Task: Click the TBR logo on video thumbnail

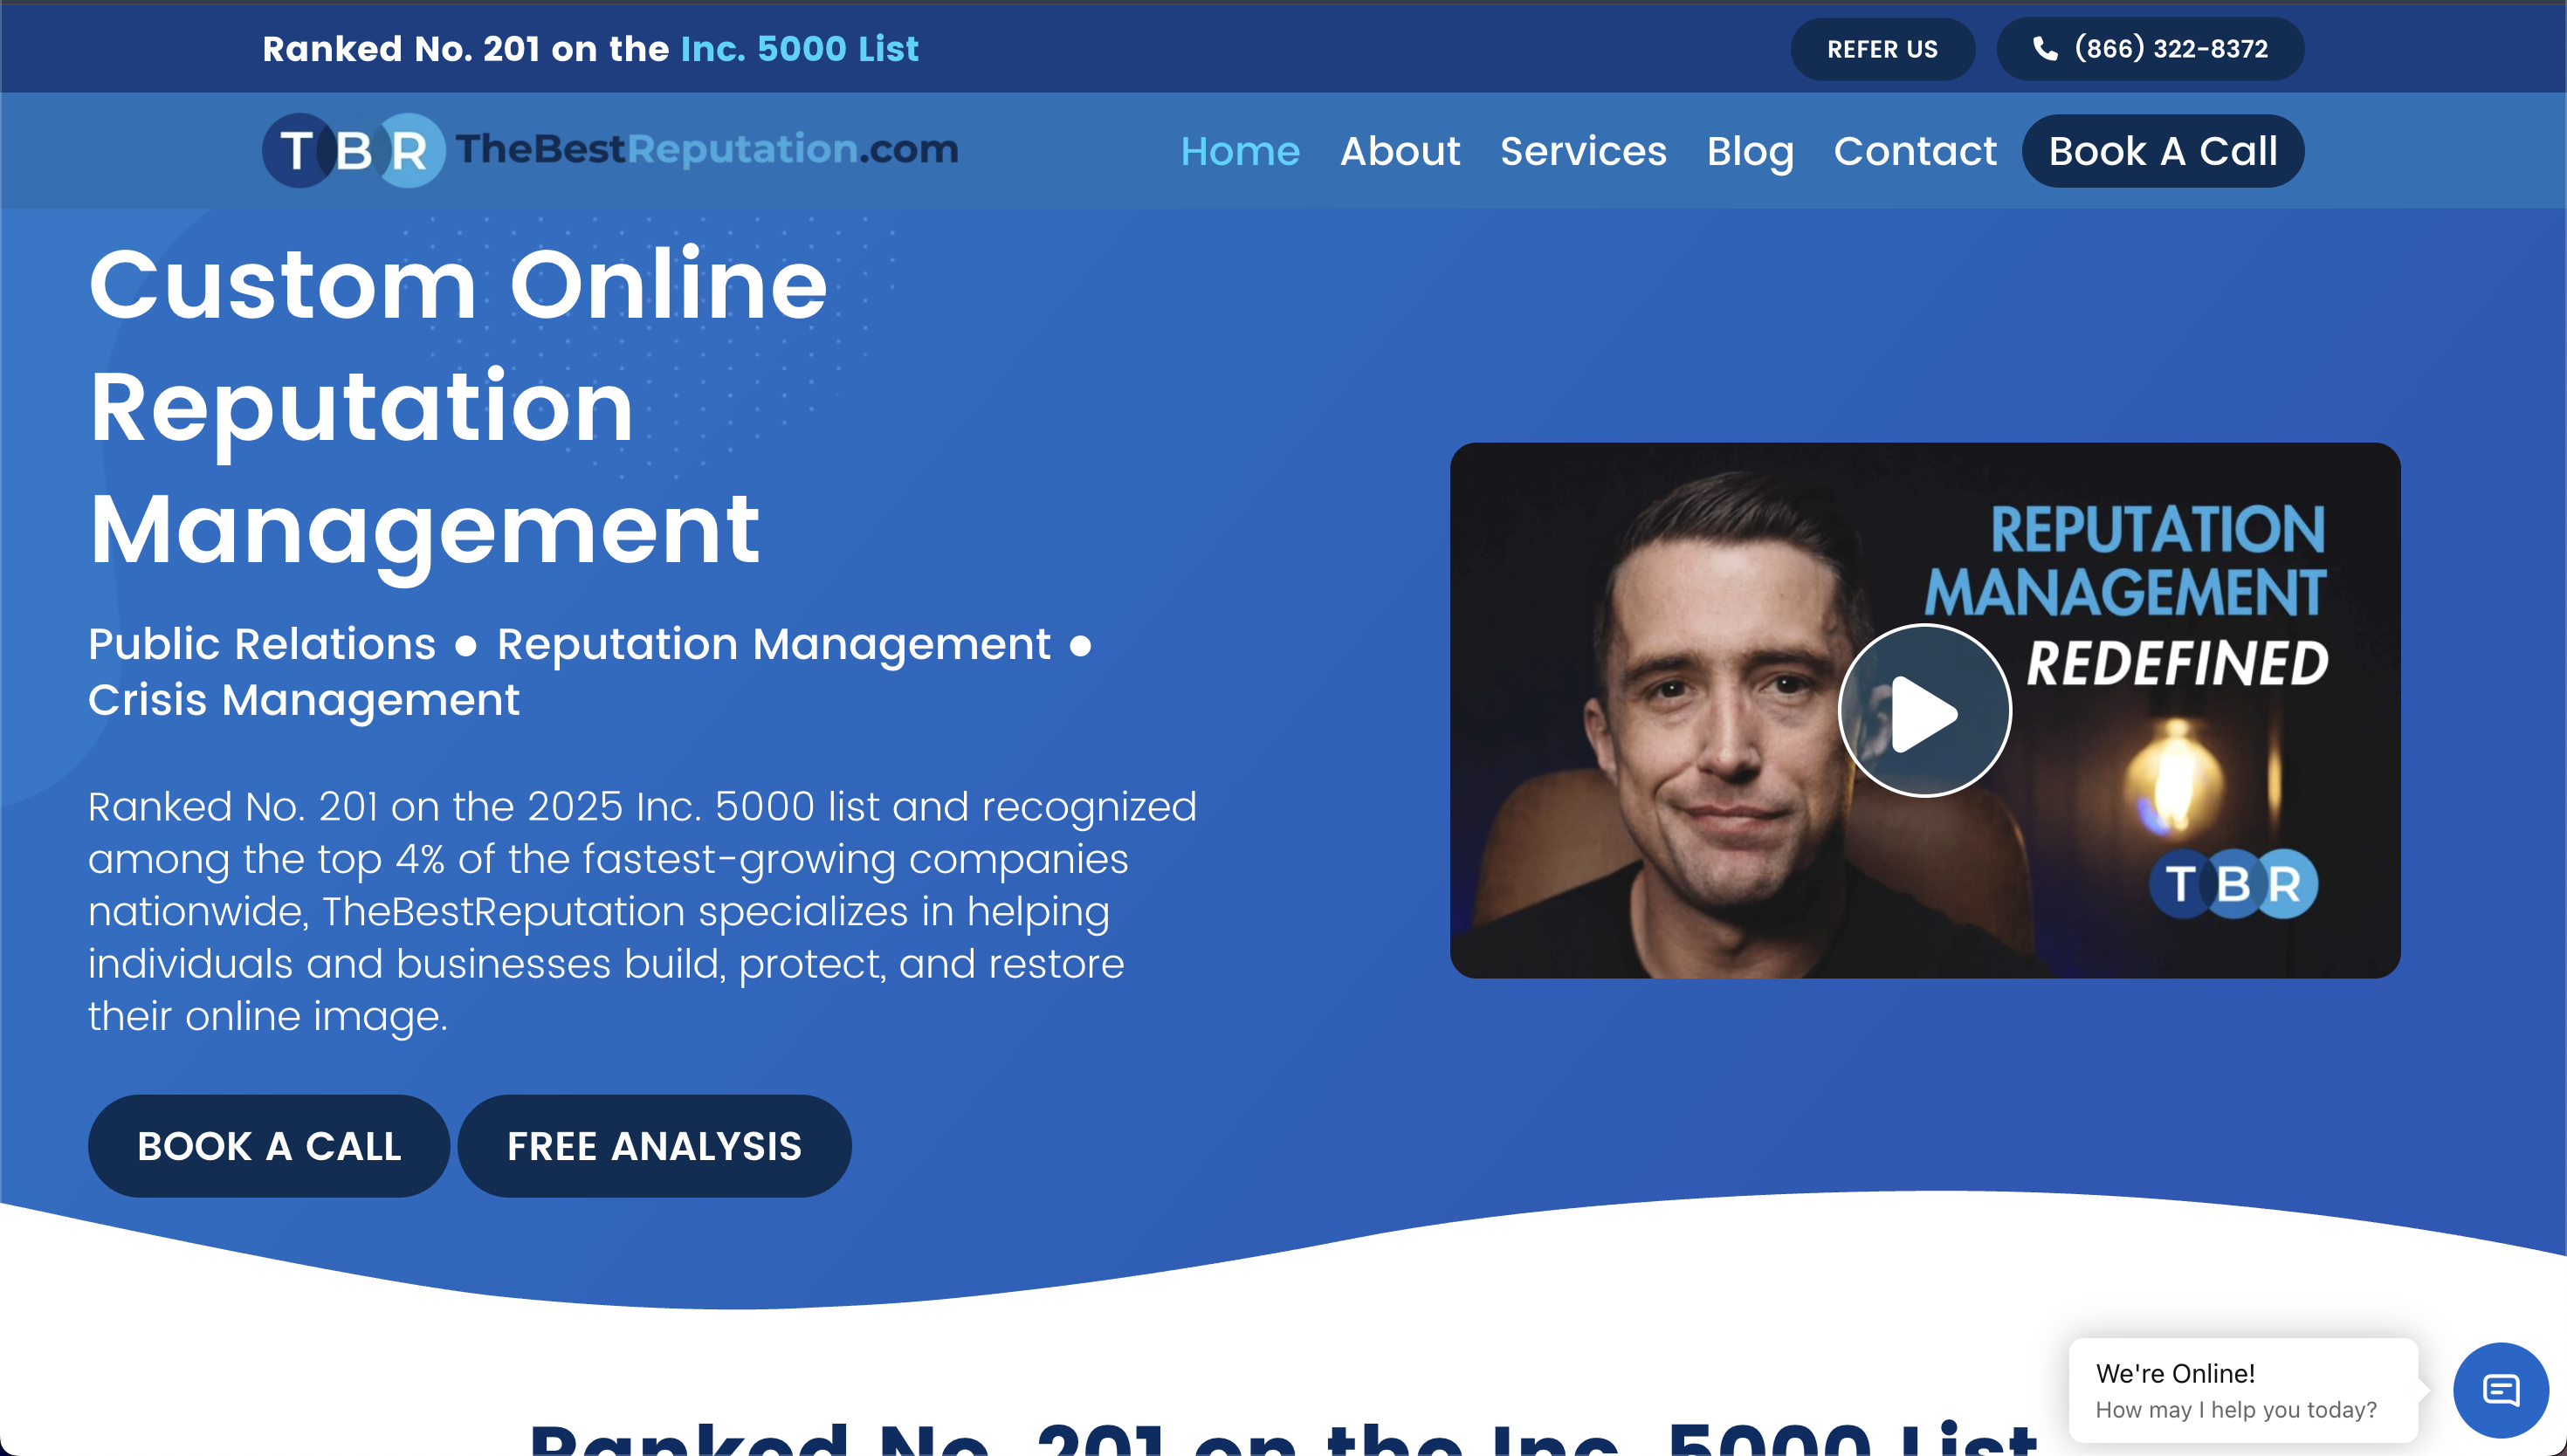Action: (2233, 884)
